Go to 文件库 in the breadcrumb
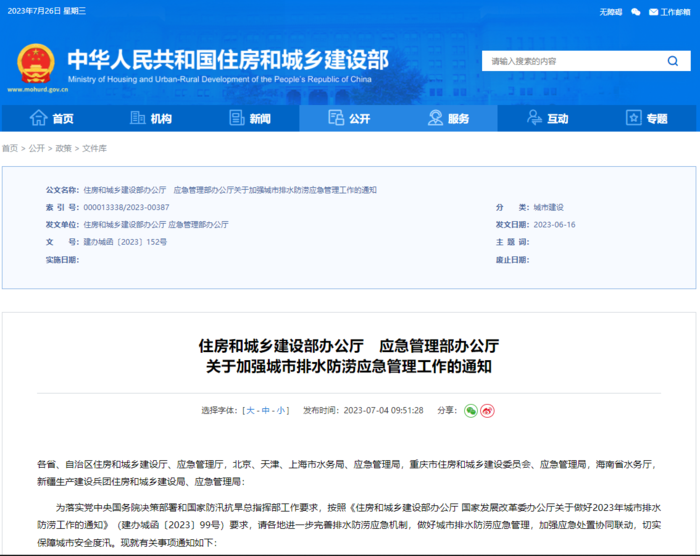This screenshot has width=700, height=556. coord(94,148)
